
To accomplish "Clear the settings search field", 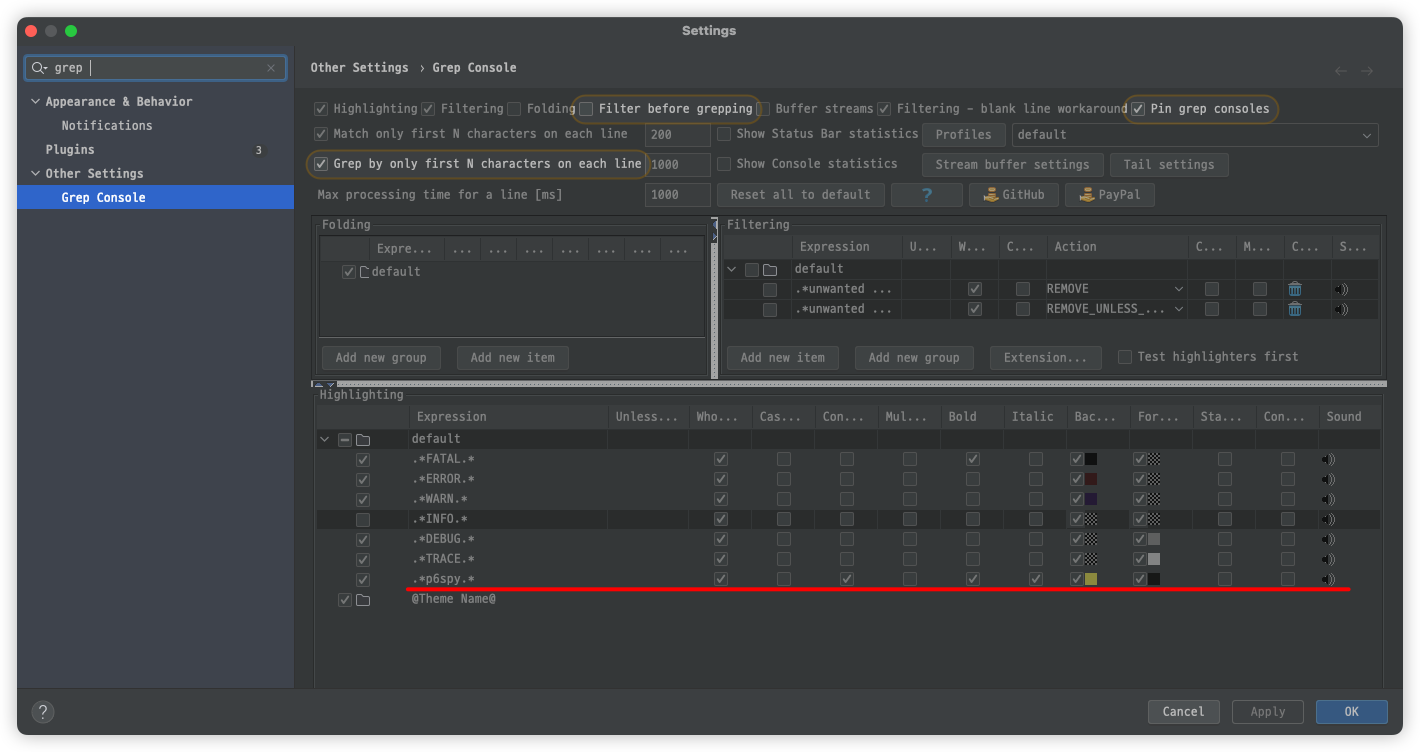I will click(271, 68).
